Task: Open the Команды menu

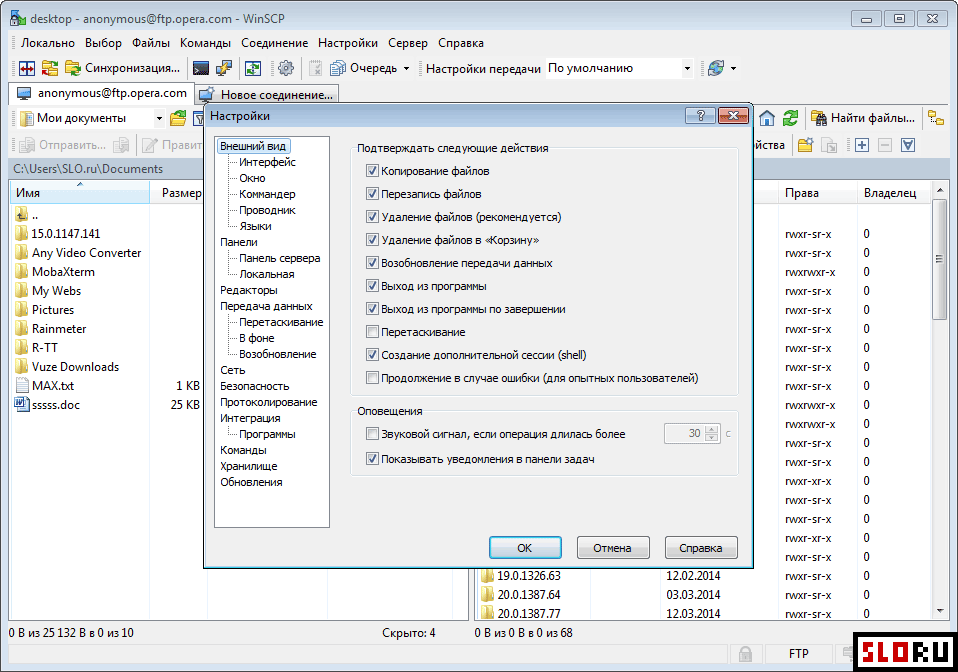Action: (x=205, y=43)
